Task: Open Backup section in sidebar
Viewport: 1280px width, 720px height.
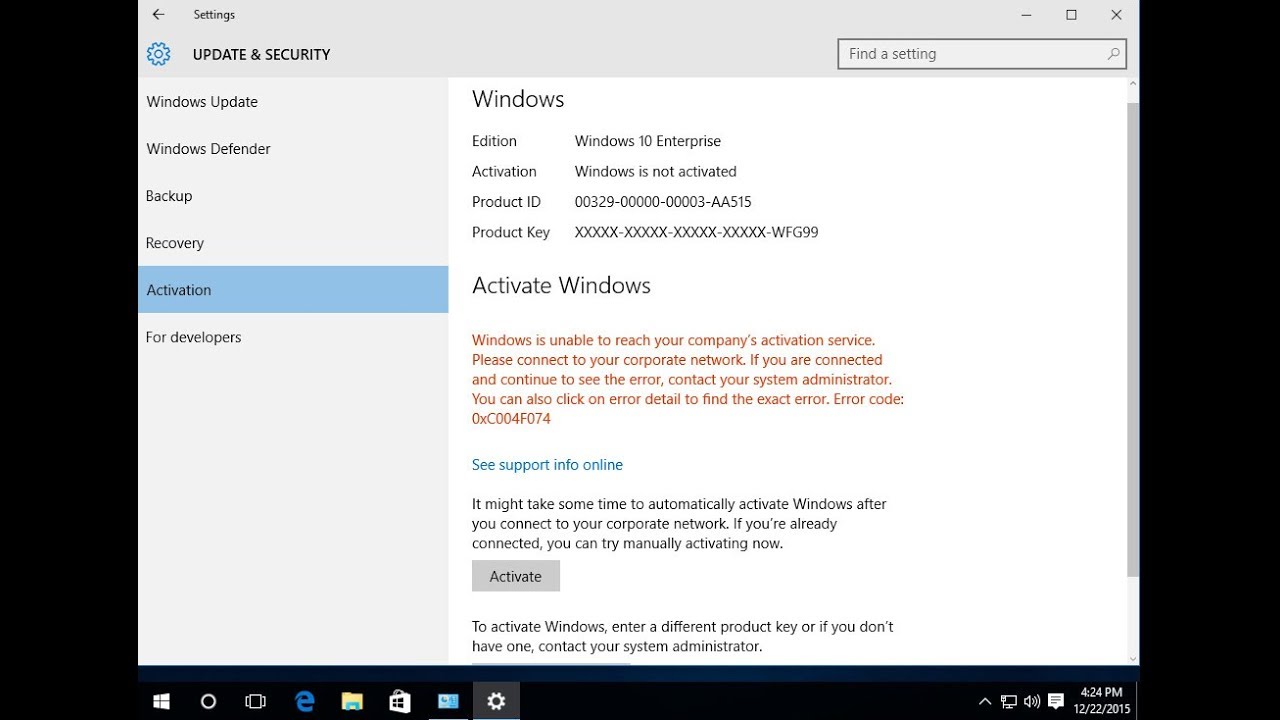Action: (293, 196)
